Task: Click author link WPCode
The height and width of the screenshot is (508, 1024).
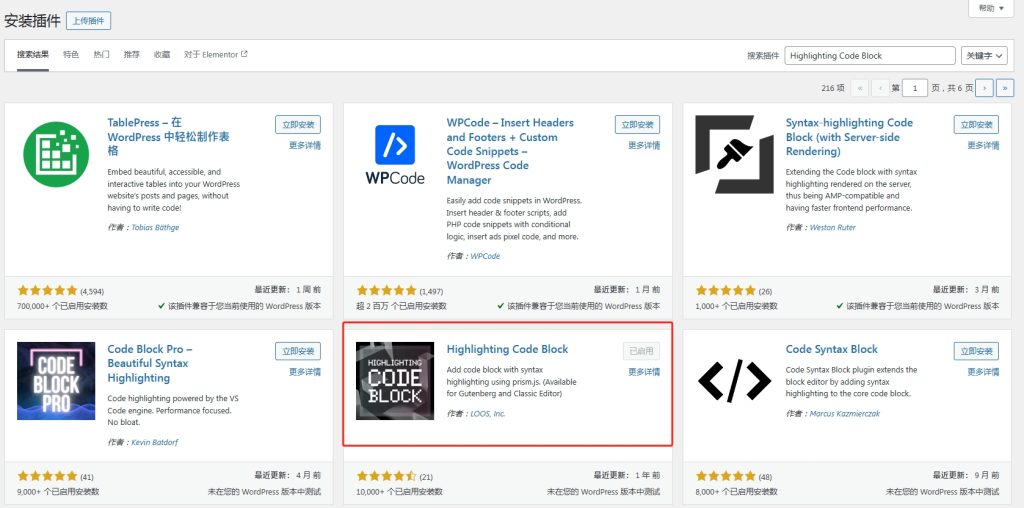Action: [x=485, y=257]
